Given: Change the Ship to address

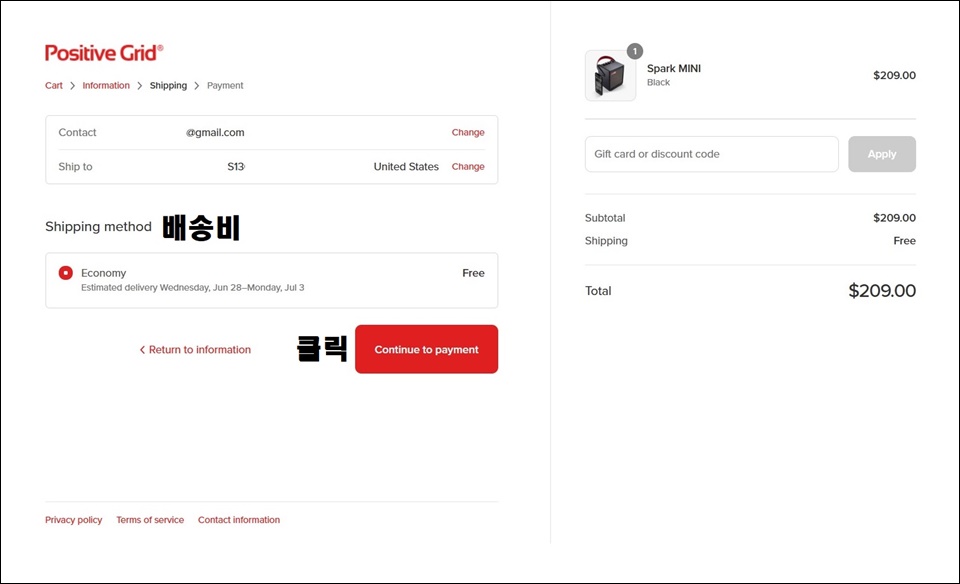Looking at the screenshot, I should [x=468, y=167].
